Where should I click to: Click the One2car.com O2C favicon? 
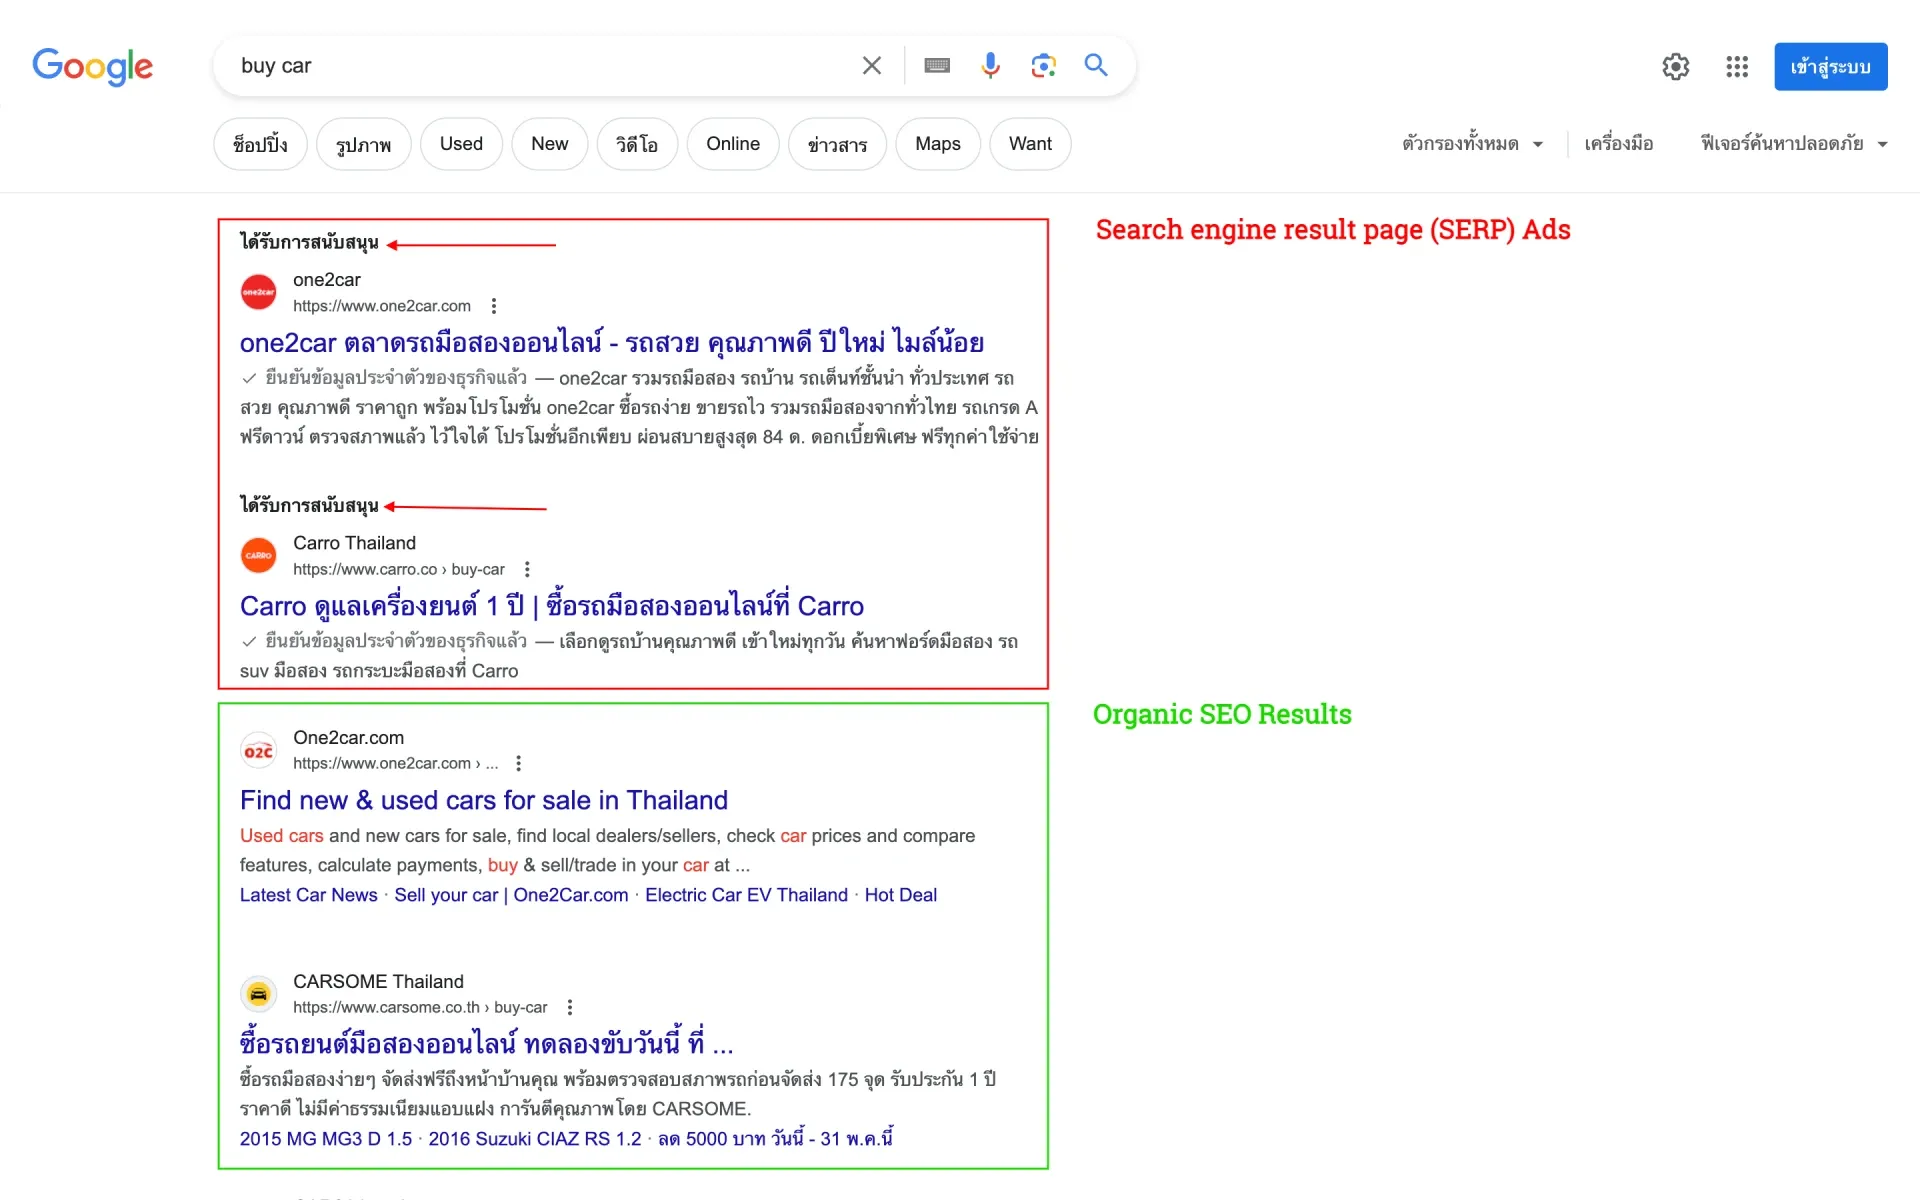pyautogui.click(x=259, y=750)
